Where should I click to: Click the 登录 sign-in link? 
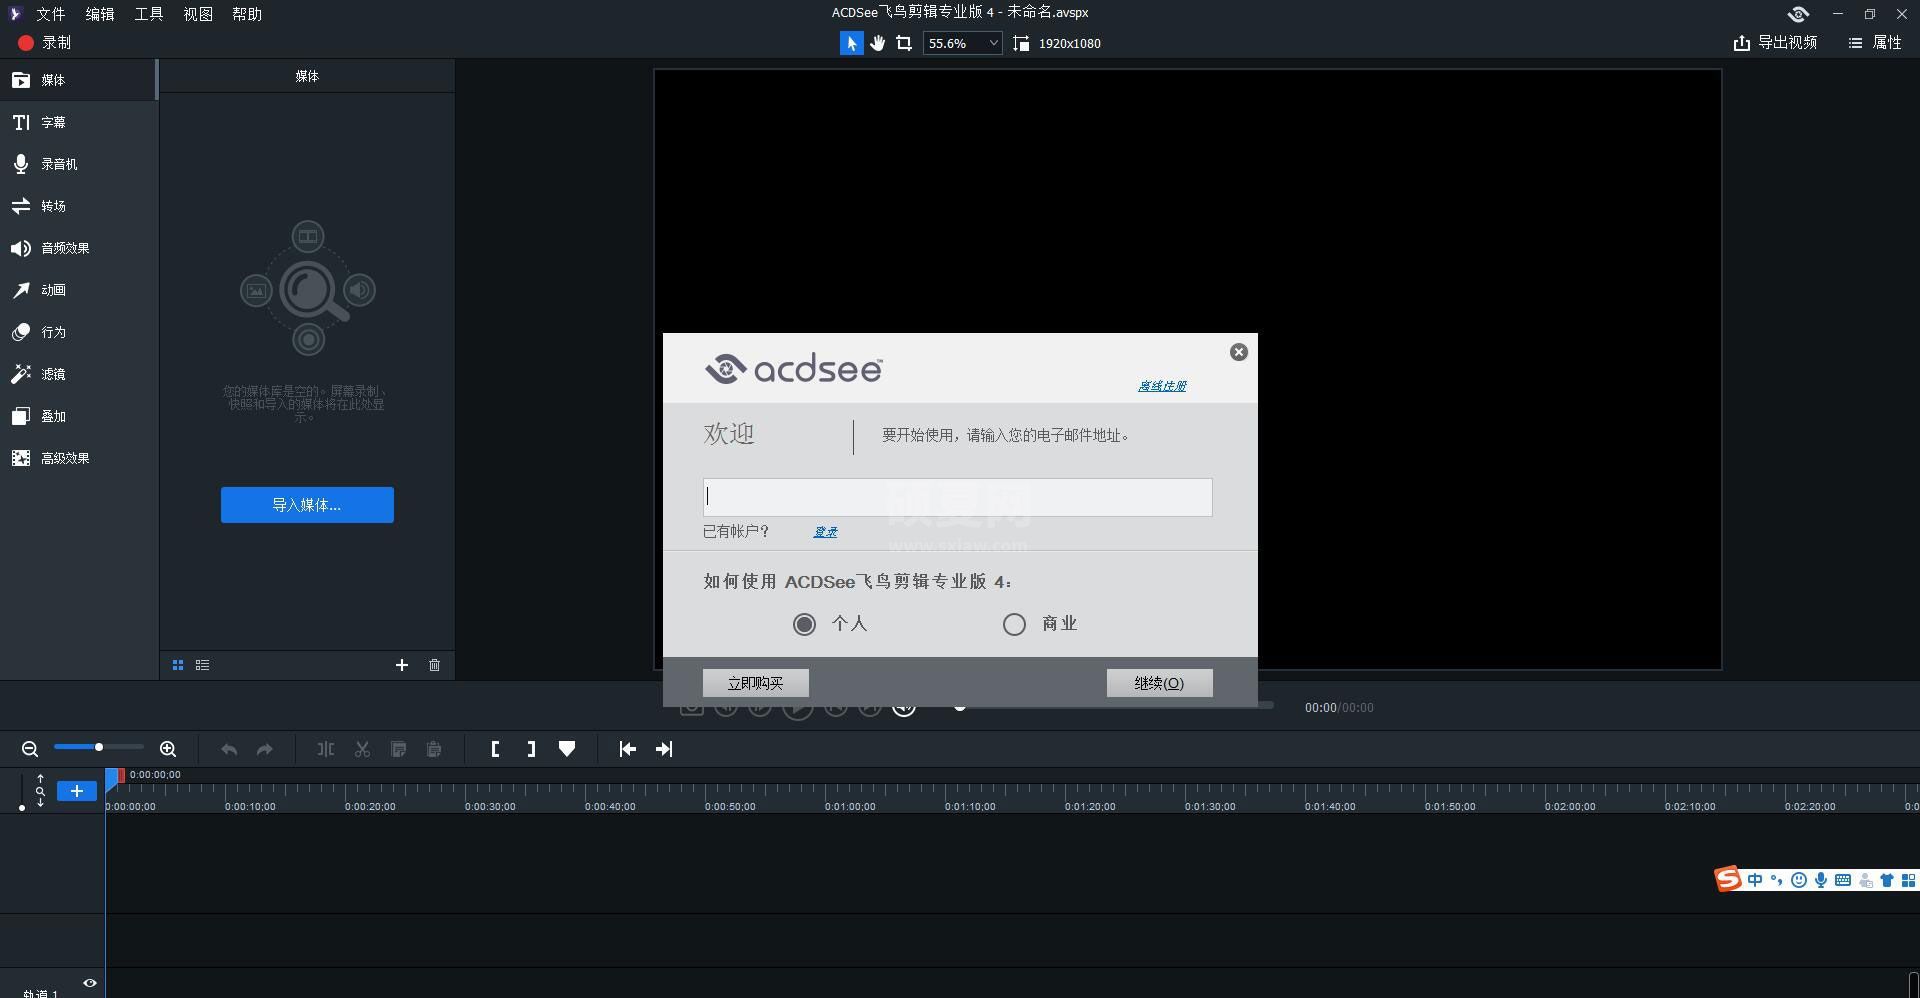[x=825, y=532]
